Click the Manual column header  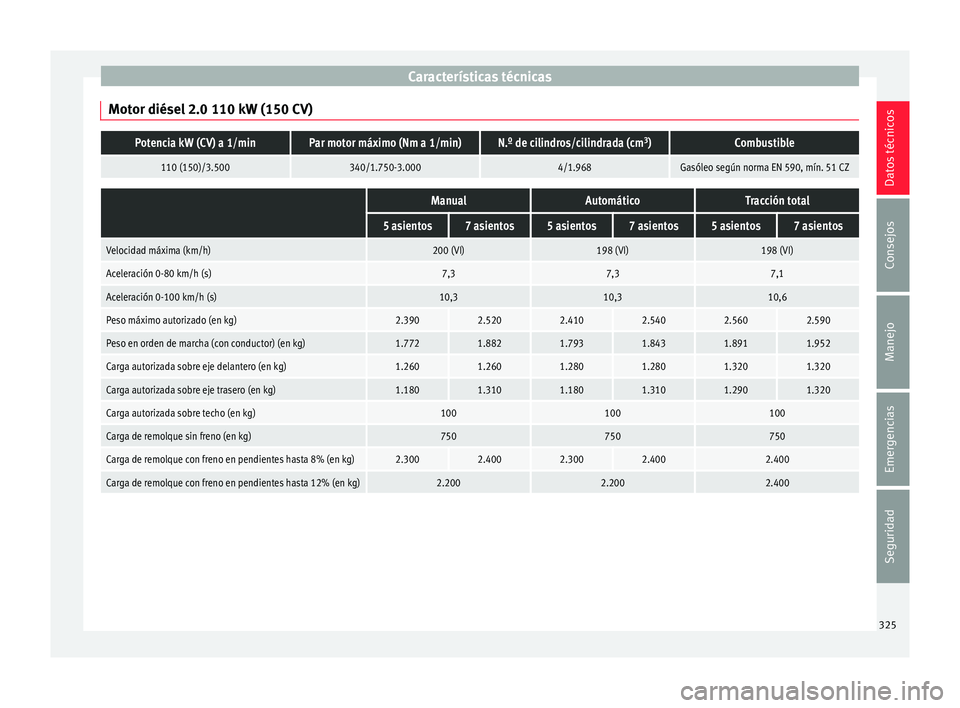tap(448, 200)
